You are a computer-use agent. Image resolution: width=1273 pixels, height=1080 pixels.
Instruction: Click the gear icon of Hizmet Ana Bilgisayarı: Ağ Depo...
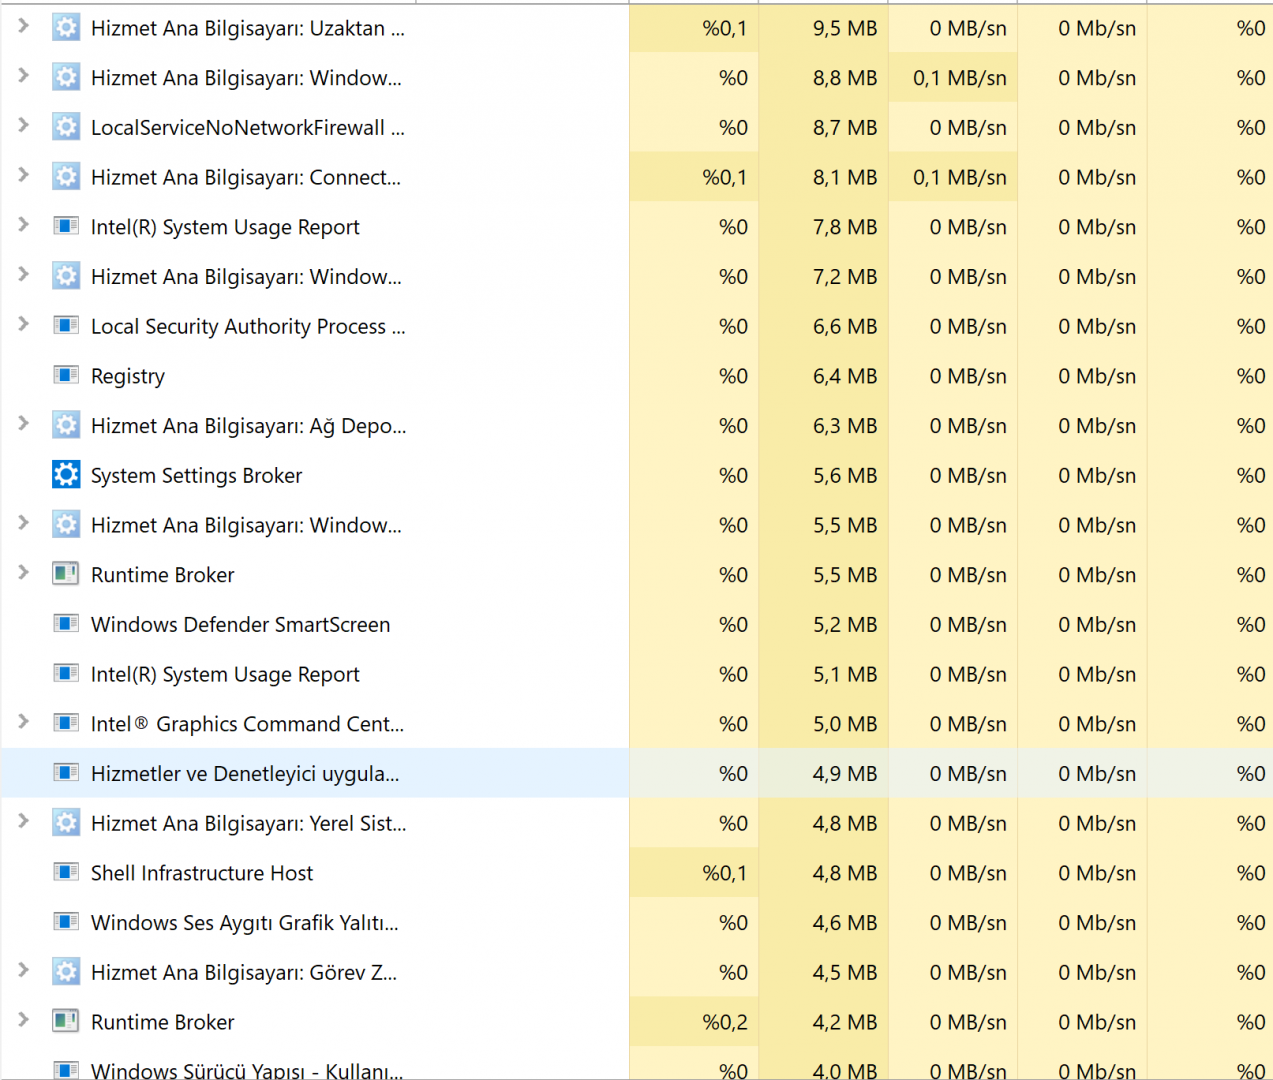click(x=66, y=425)
